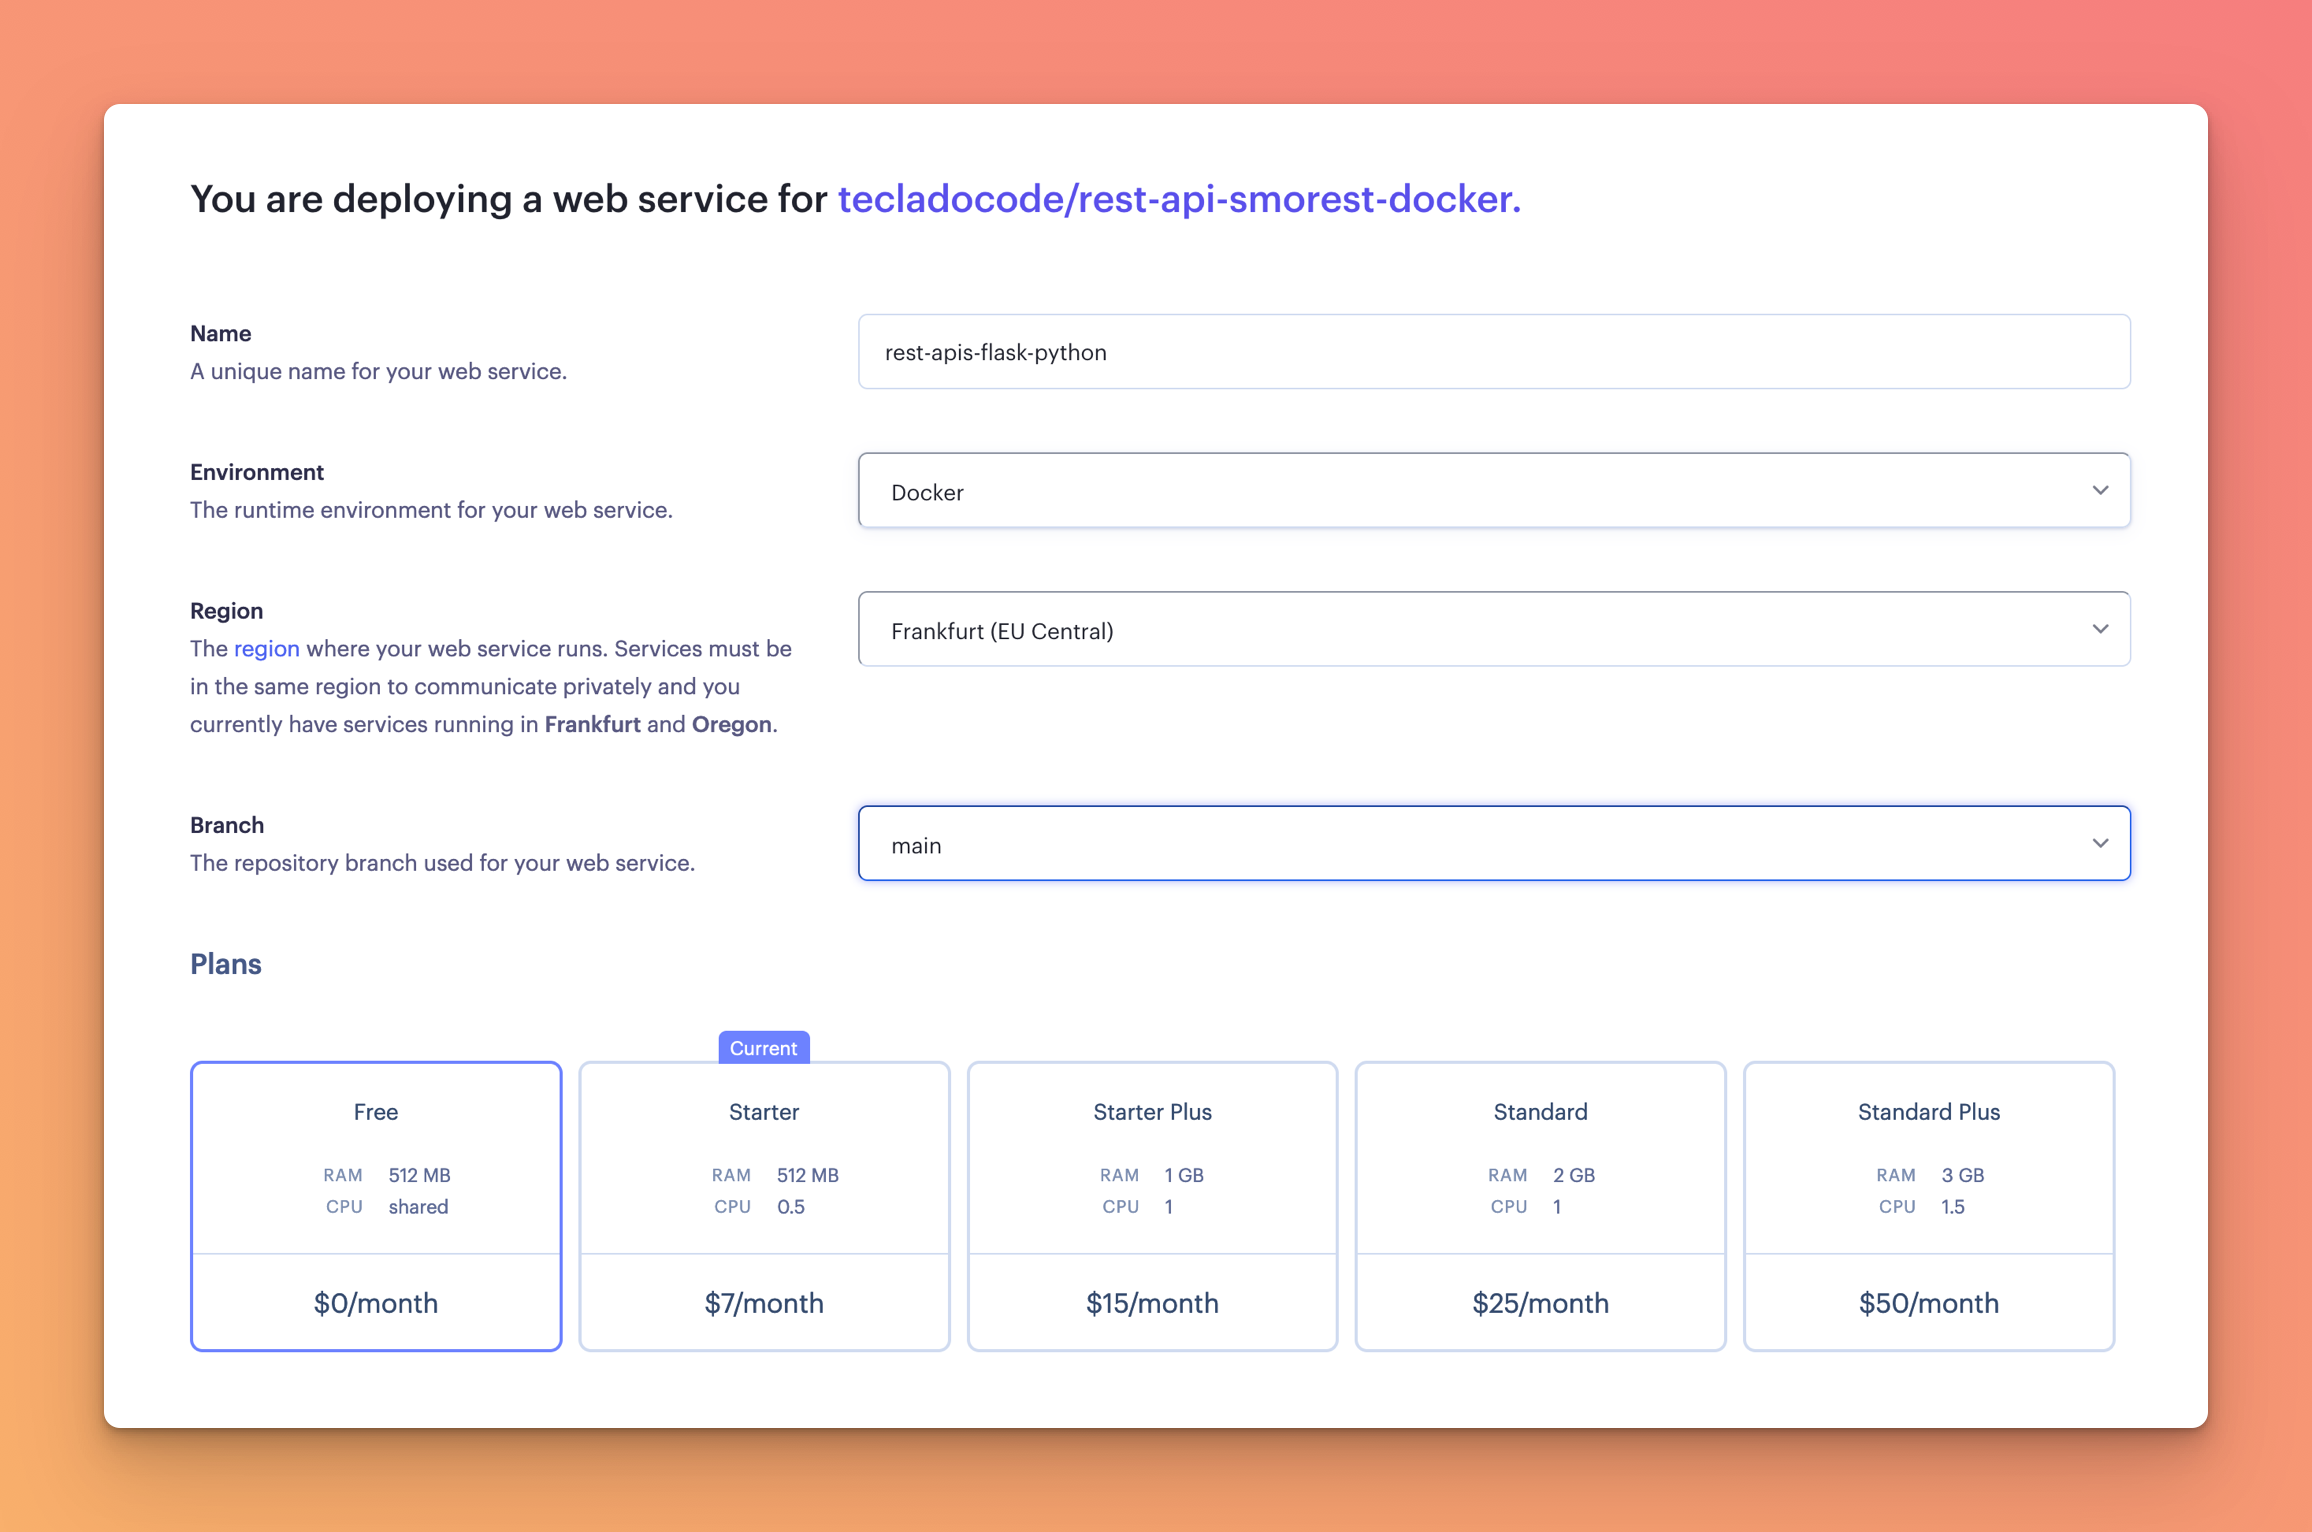Image resolution: width=2312 pixels, height=1532 pixels.
Task: Select the Starter Plus plan card
Action: (x=1152, y=1207)
